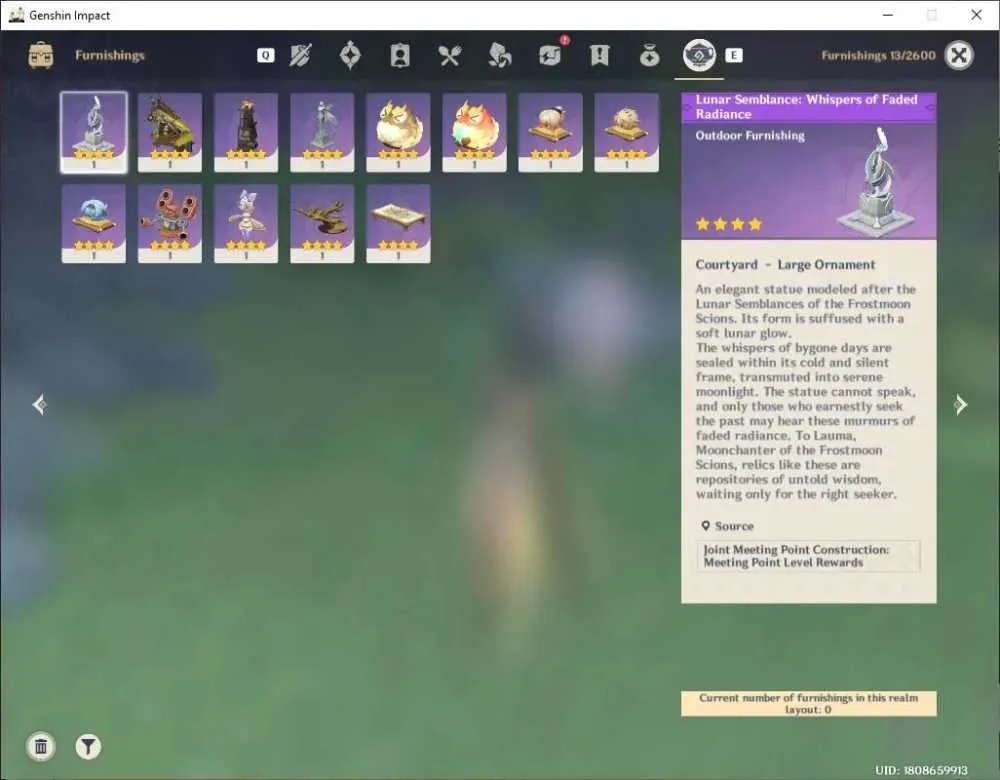Click the trash can delete icon
The height and width of the screenshot is (780, 1000).
click(x=41, y=746)
